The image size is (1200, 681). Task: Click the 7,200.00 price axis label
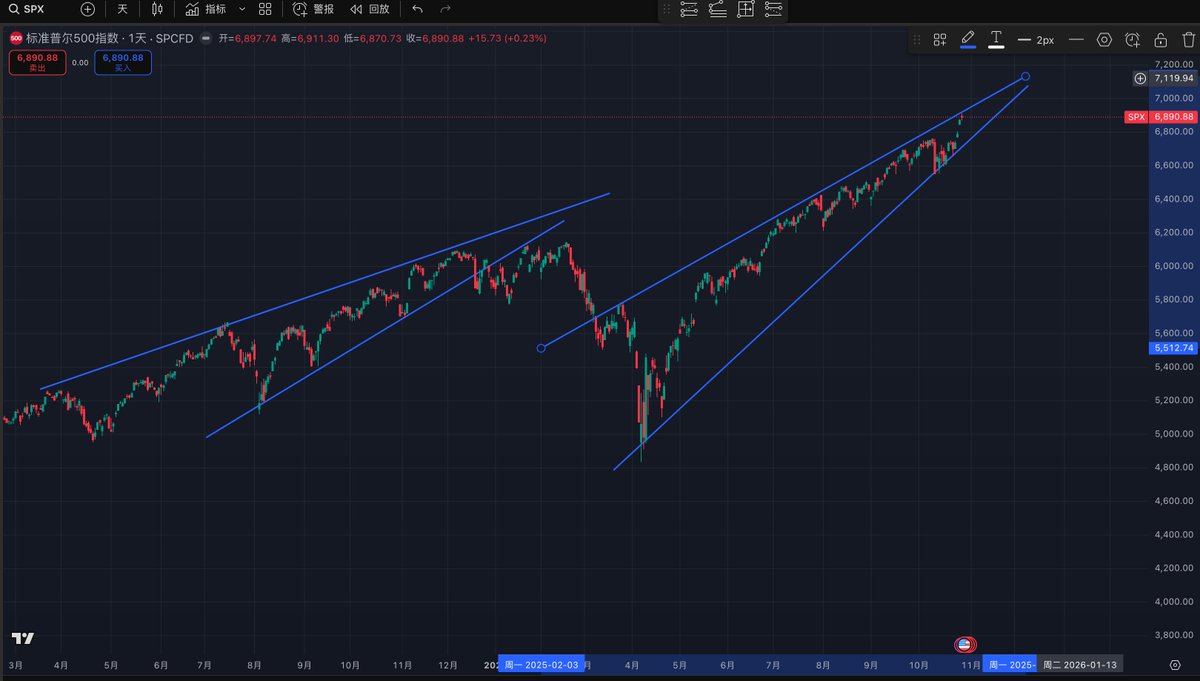(1173, 64)
